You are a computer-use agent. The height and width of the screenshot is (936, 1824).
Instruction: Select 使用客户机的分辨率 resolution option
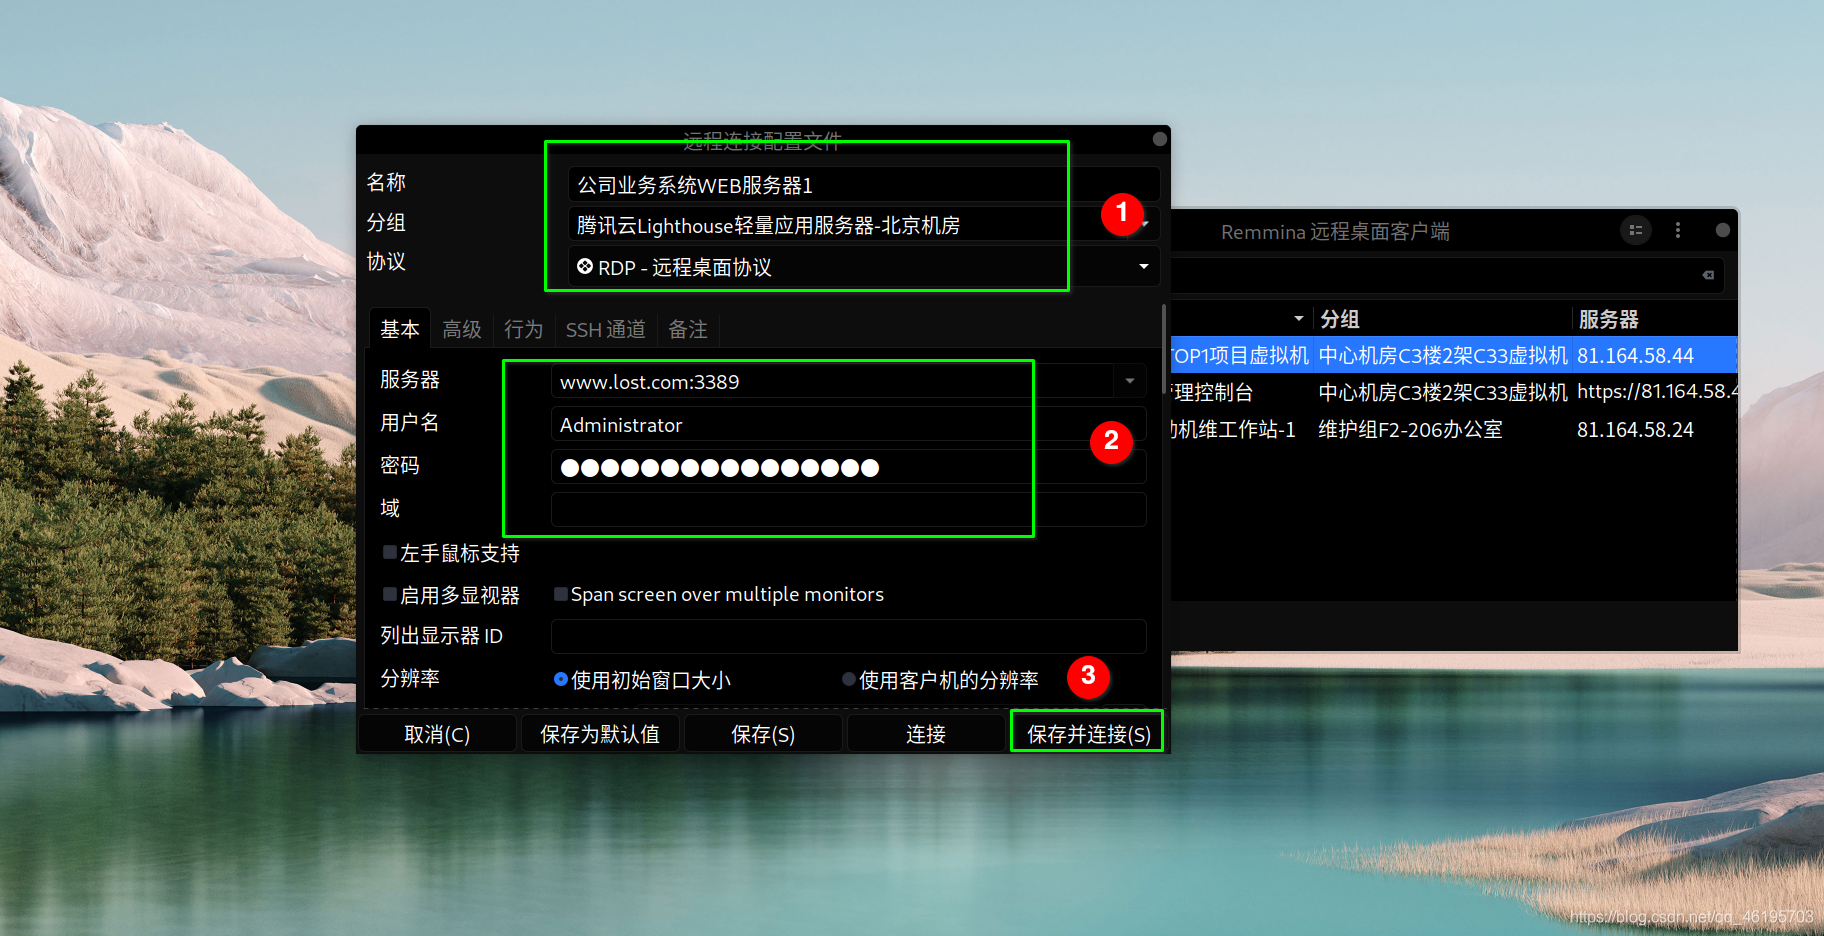click(x=849, y=679)
